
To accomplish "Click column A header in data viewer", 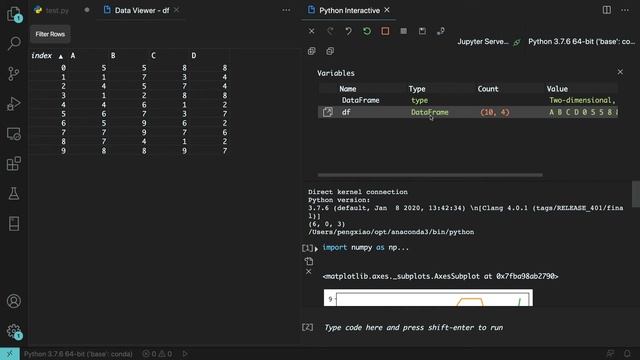I will click(x=73, y=56).
